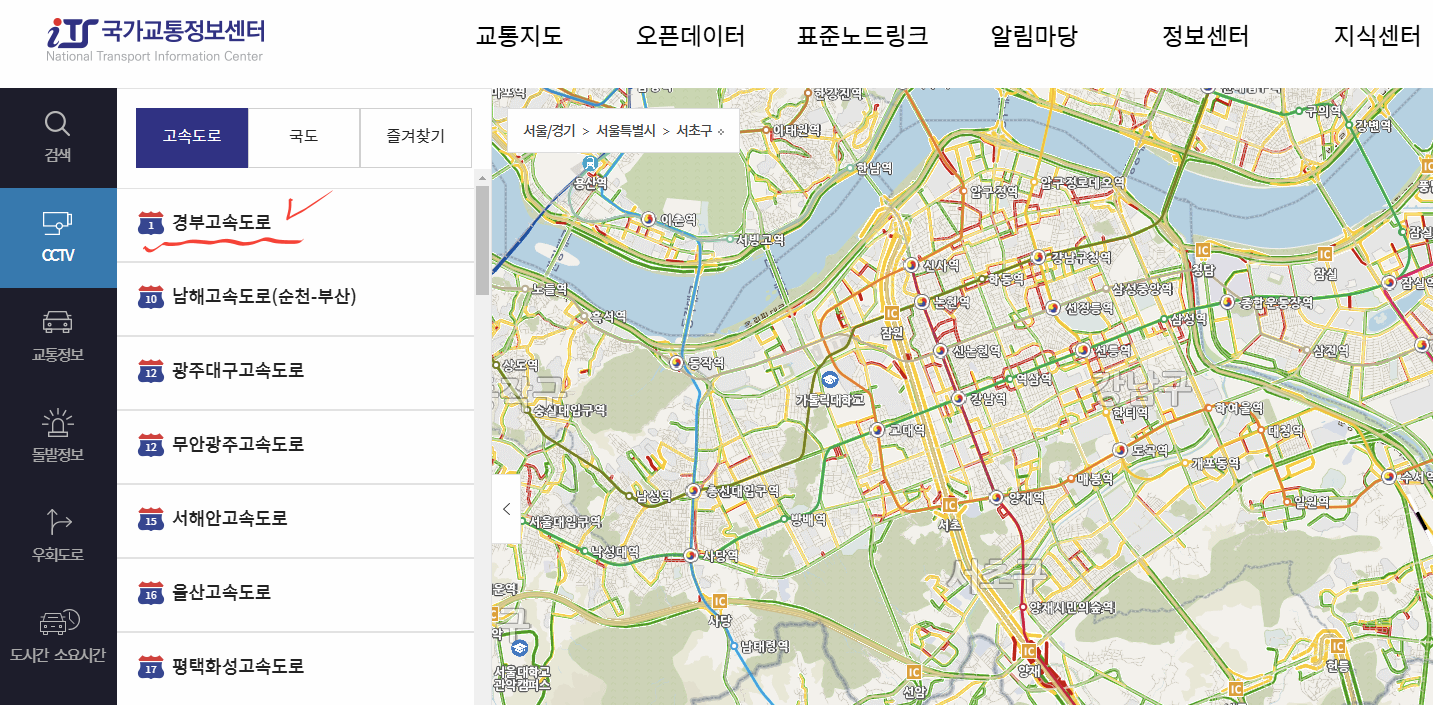Click the 가톨릭대학교 marker on map
1433x705 pixels.
pos(829,380)
